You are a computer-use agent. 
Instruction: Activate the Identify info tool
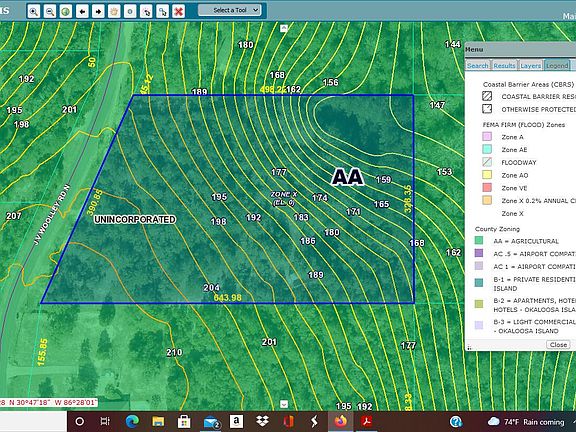click(130, 11)
